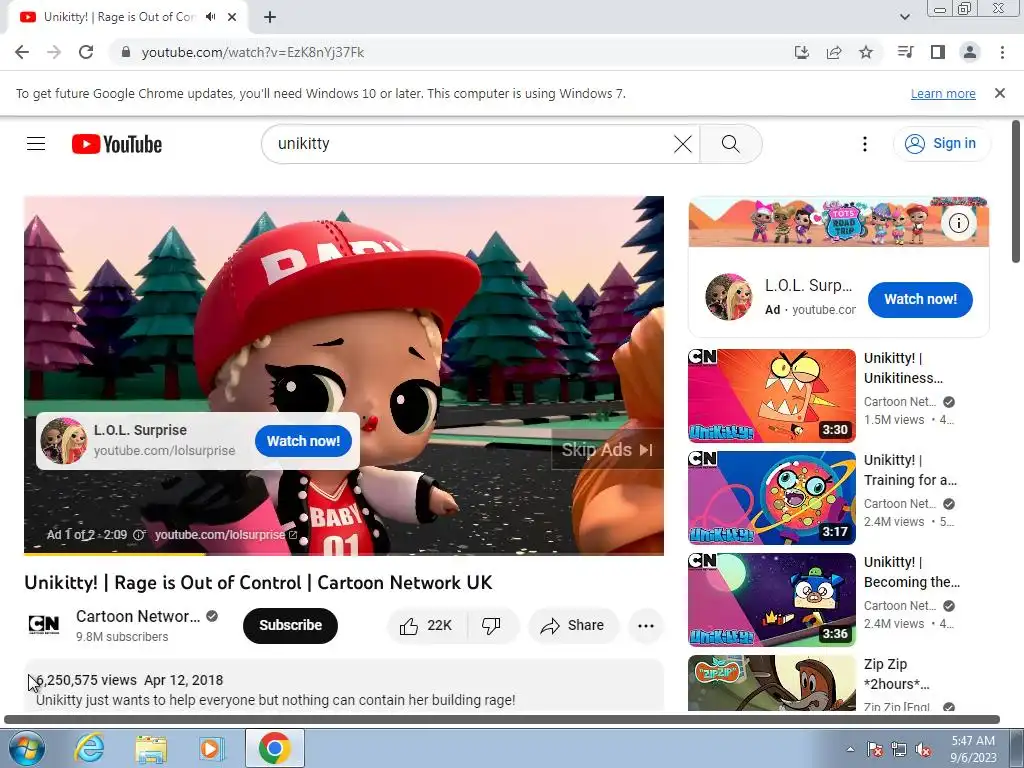Open Chrome profile avatar menu

point(970,52)
